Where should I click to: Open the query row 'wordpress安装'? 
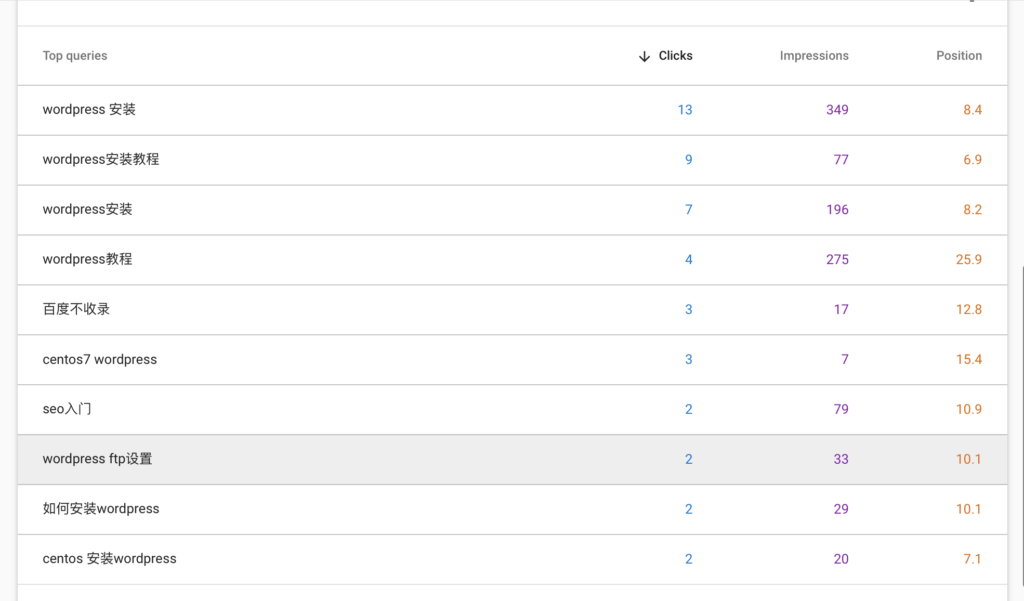tap(512, 210)
